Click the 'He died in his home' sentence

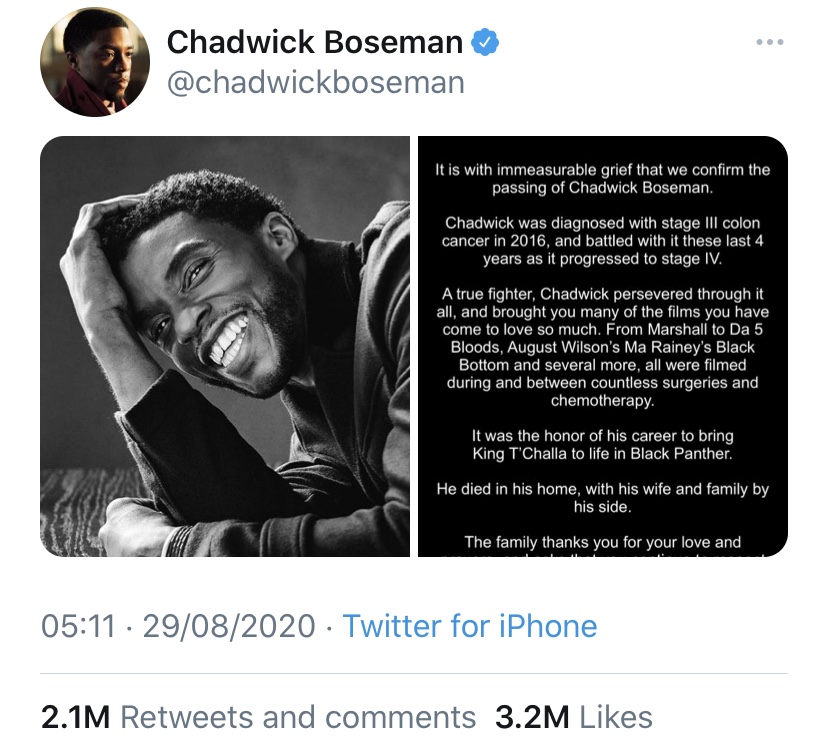(603, 498)
